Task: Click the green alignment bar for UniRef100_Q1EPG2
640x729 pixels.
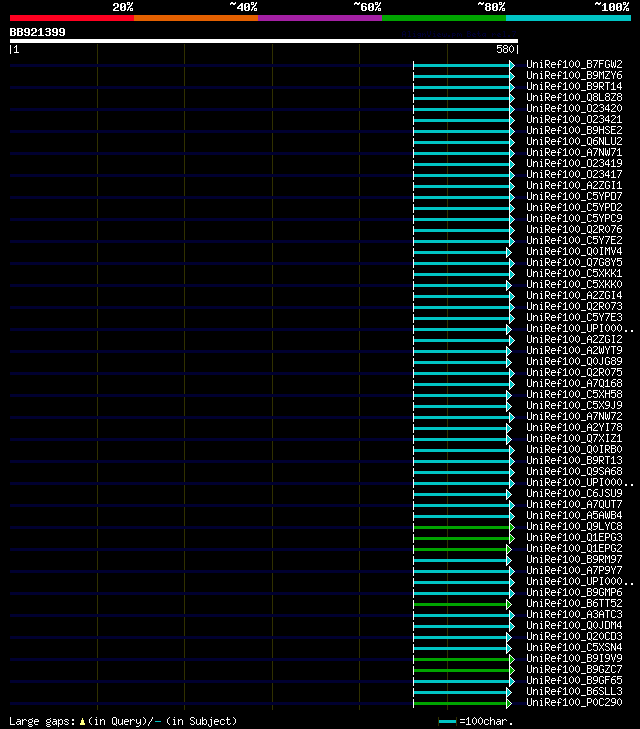Action: [460, 549]
